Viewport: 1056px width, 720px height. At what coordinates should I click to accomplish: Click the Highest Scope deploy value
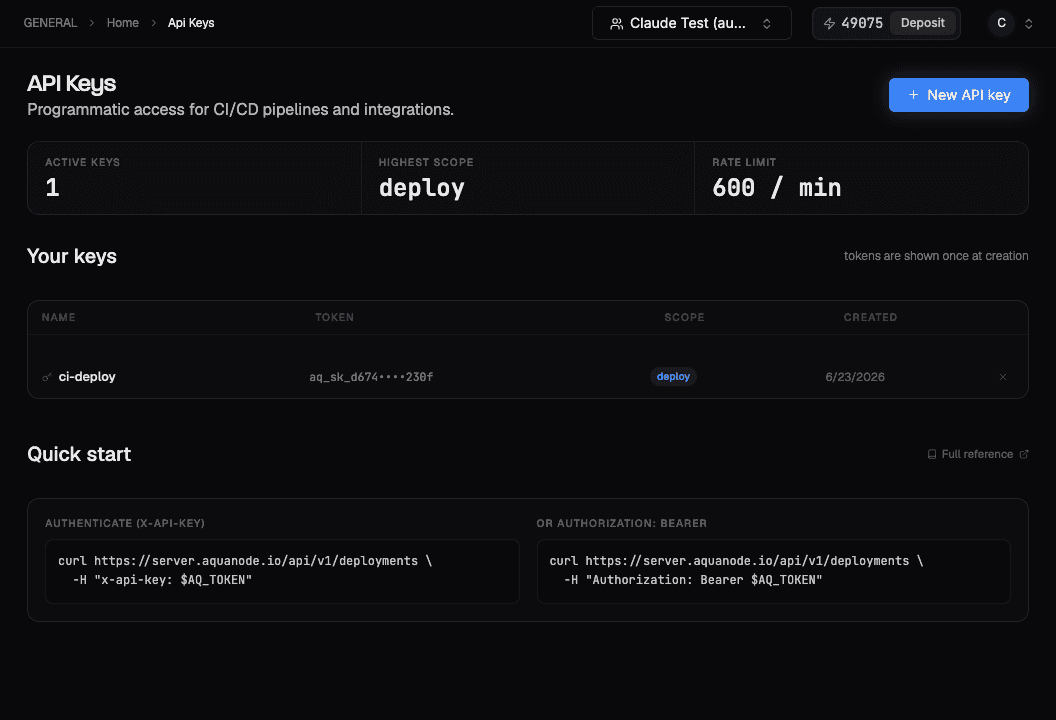click(422, 188)
